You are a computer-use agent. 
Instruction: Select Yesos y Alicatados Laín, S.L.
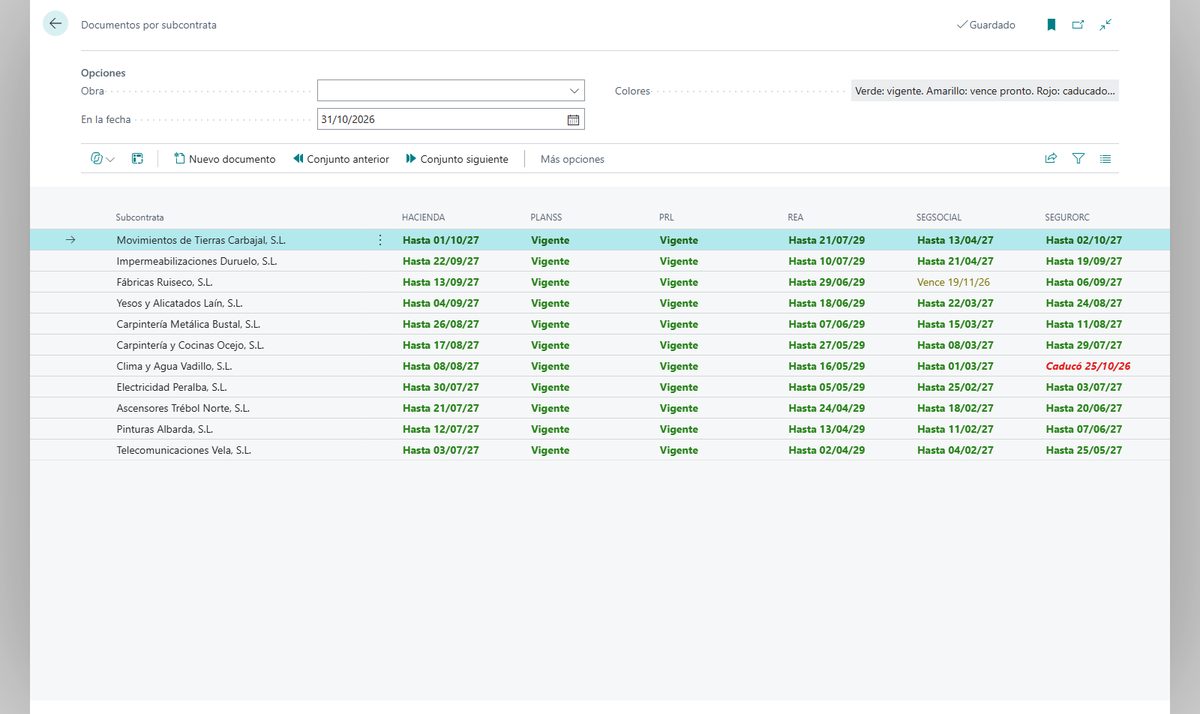click(x=179, y=303)
